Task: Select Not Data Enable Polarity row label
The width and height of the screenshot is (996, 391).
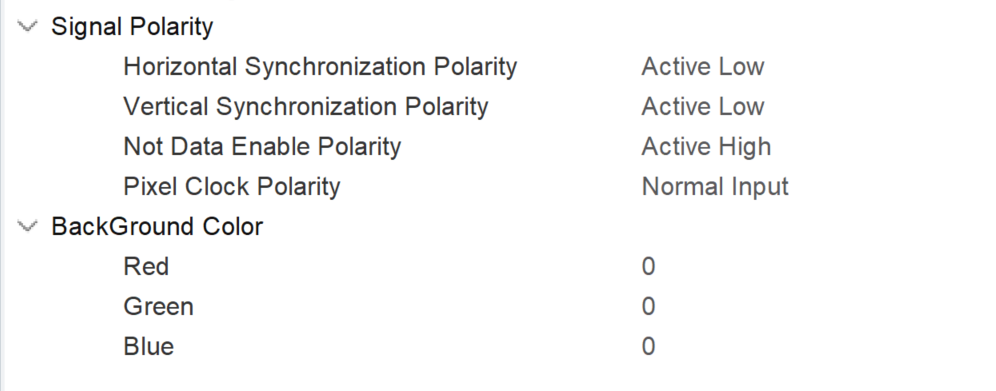Action: [262, 147]
